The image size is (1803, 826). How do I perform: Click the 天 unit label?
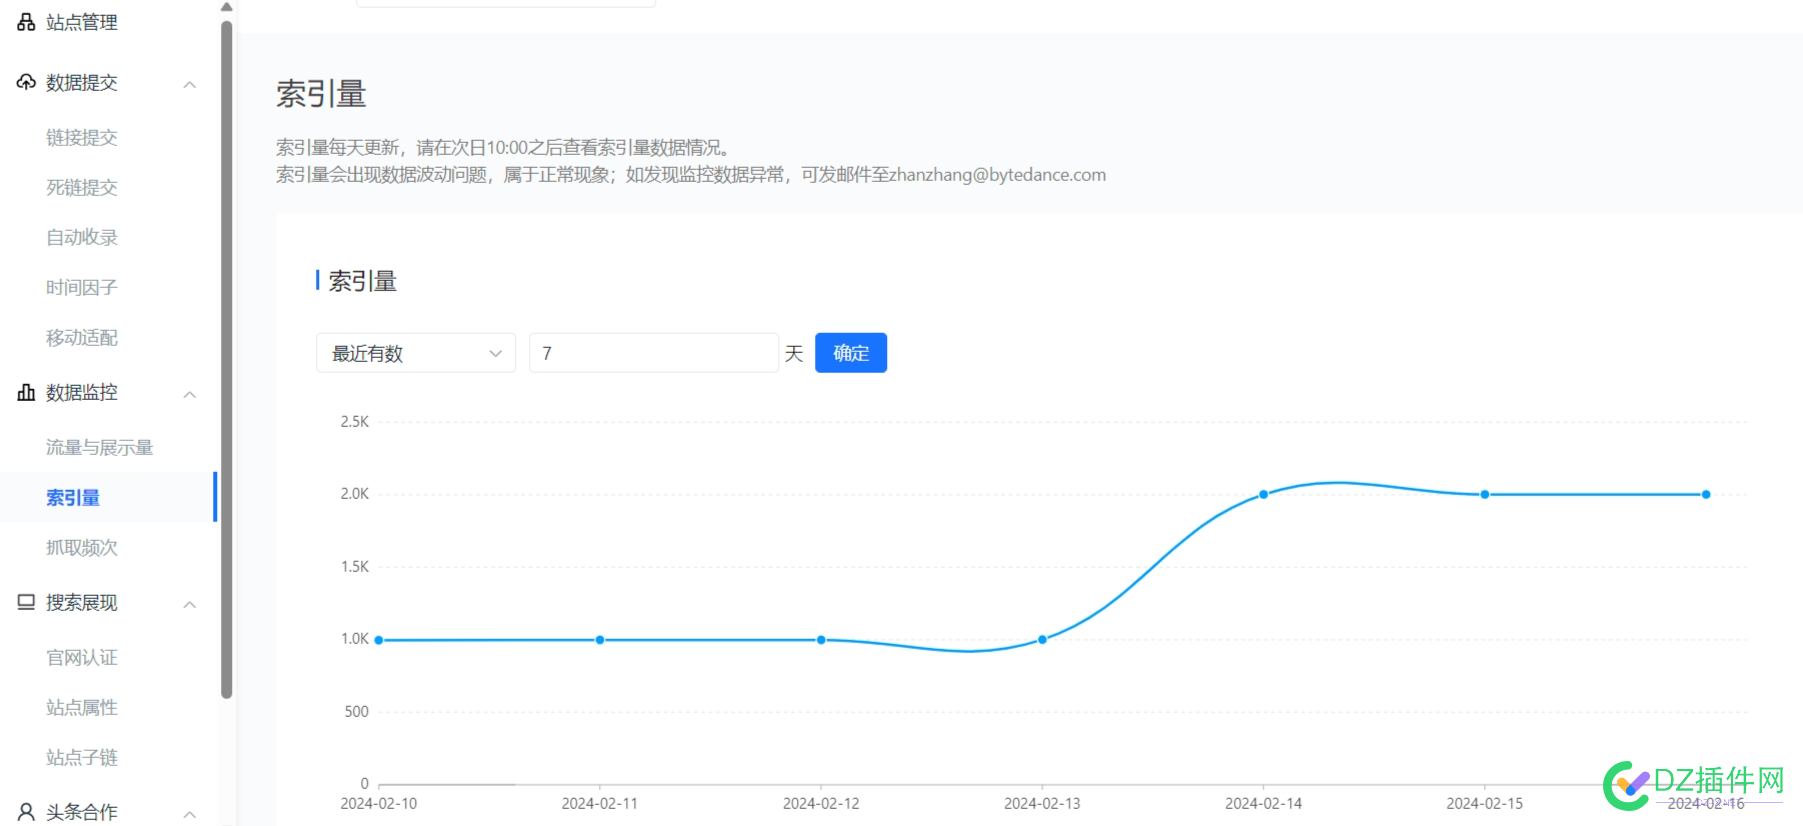794,353
